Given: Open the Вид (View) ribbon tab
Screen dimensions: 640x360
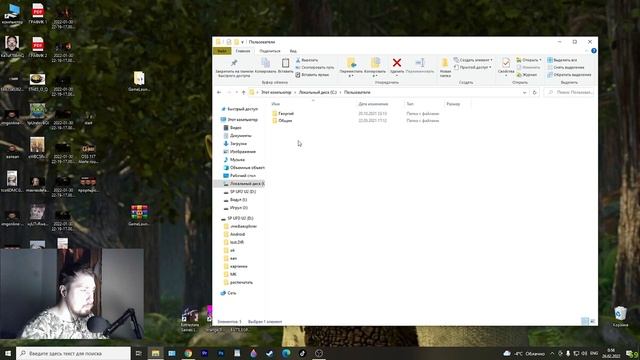Looking at the screenshot, I should click(293, 51).
